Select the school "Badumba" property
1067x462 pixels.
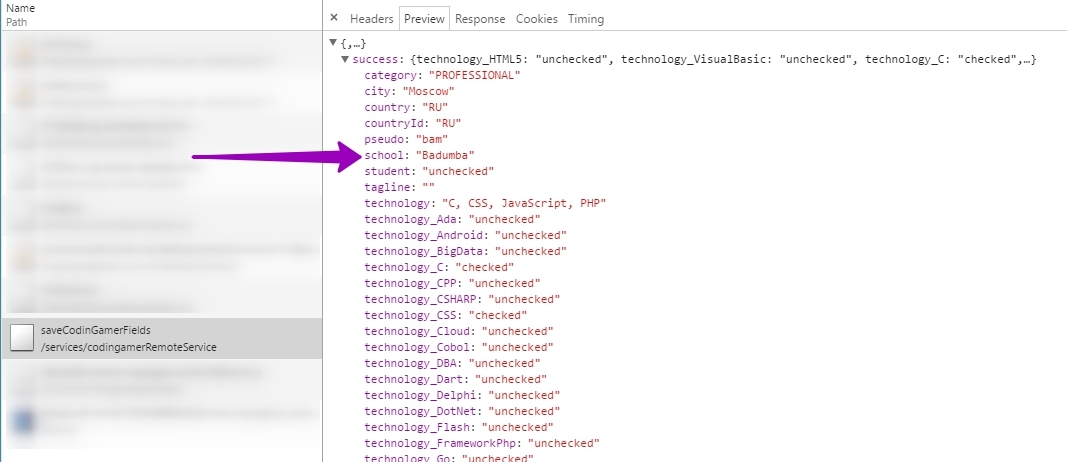coord(418,155)
